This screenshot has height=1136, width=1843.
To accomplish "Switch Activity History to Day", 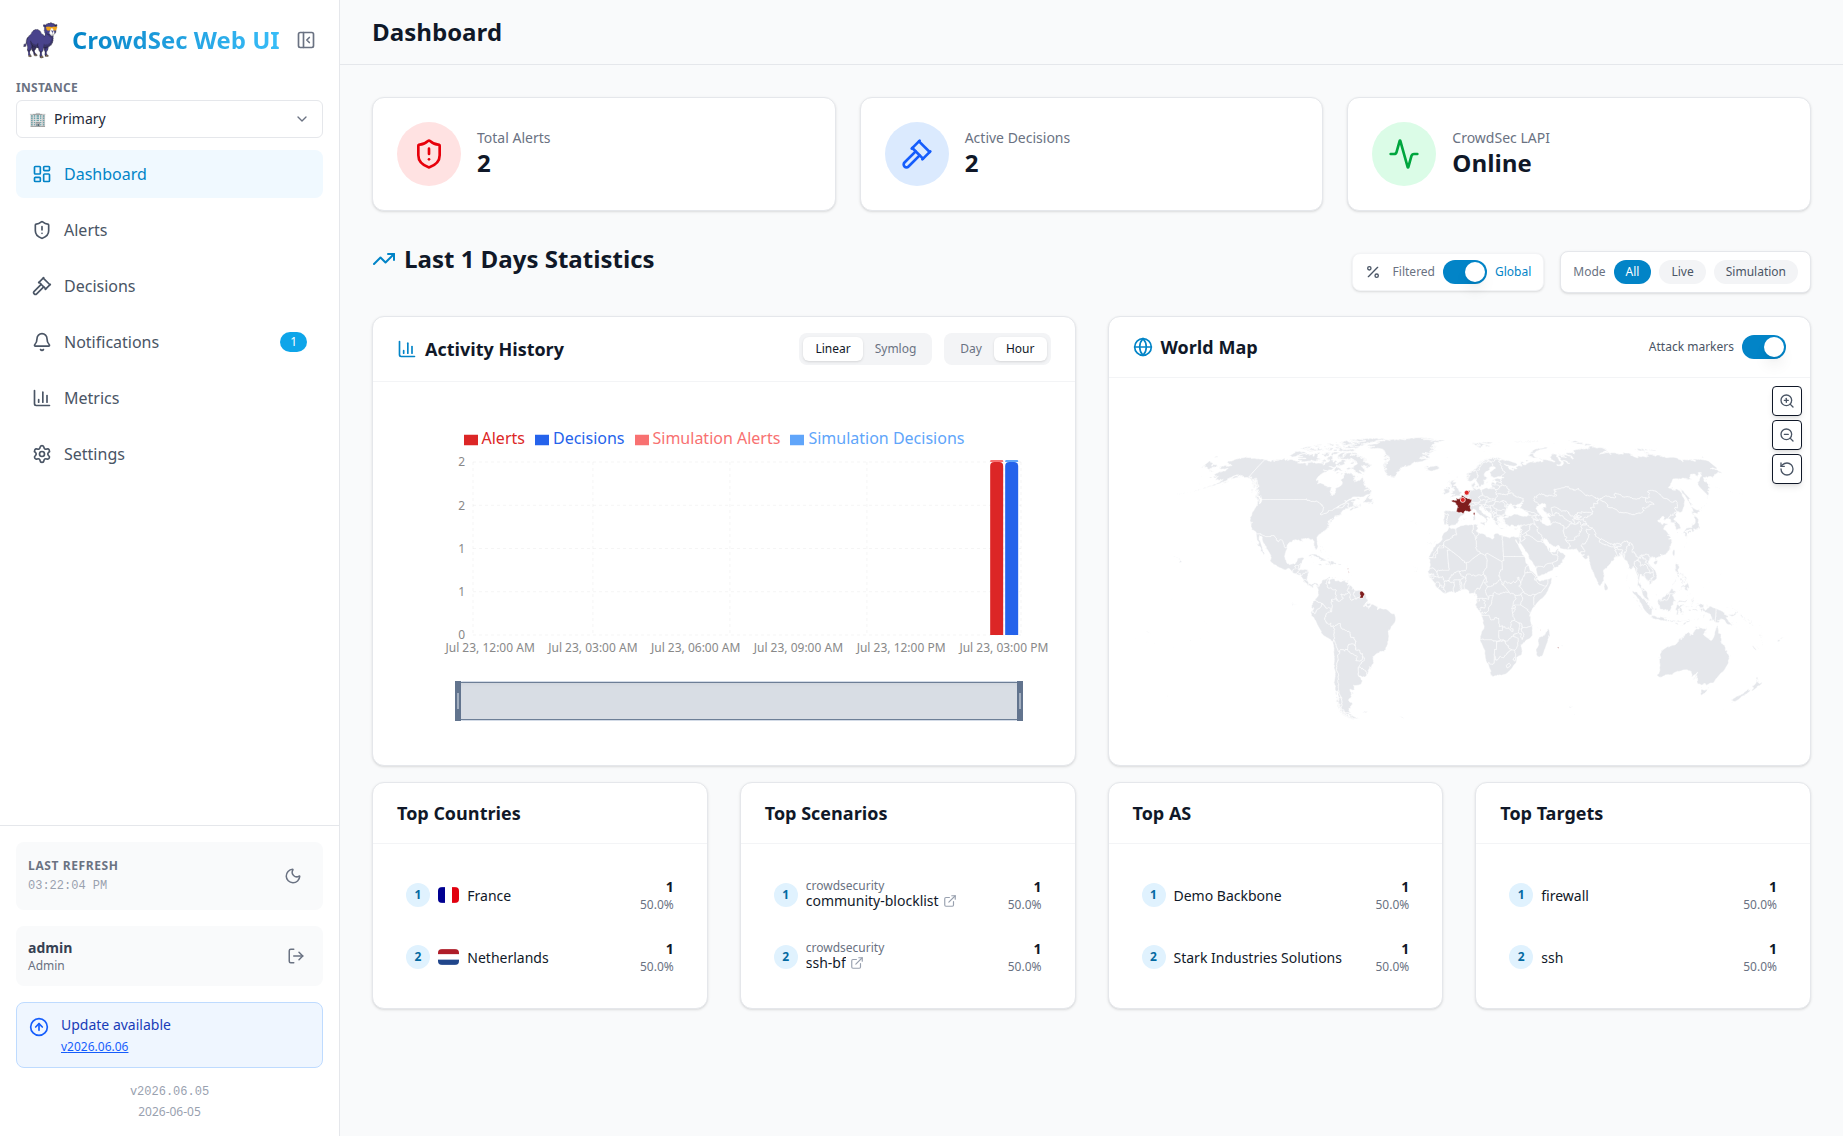I will pyautogui.click(x=971, y=349).
